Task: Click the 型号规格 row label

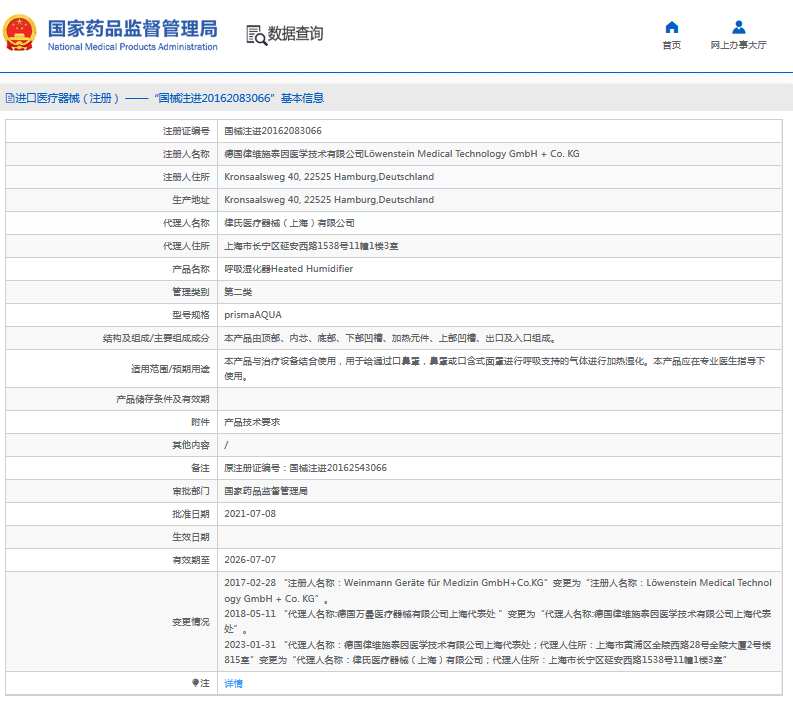Action: (x=191, y=315)
